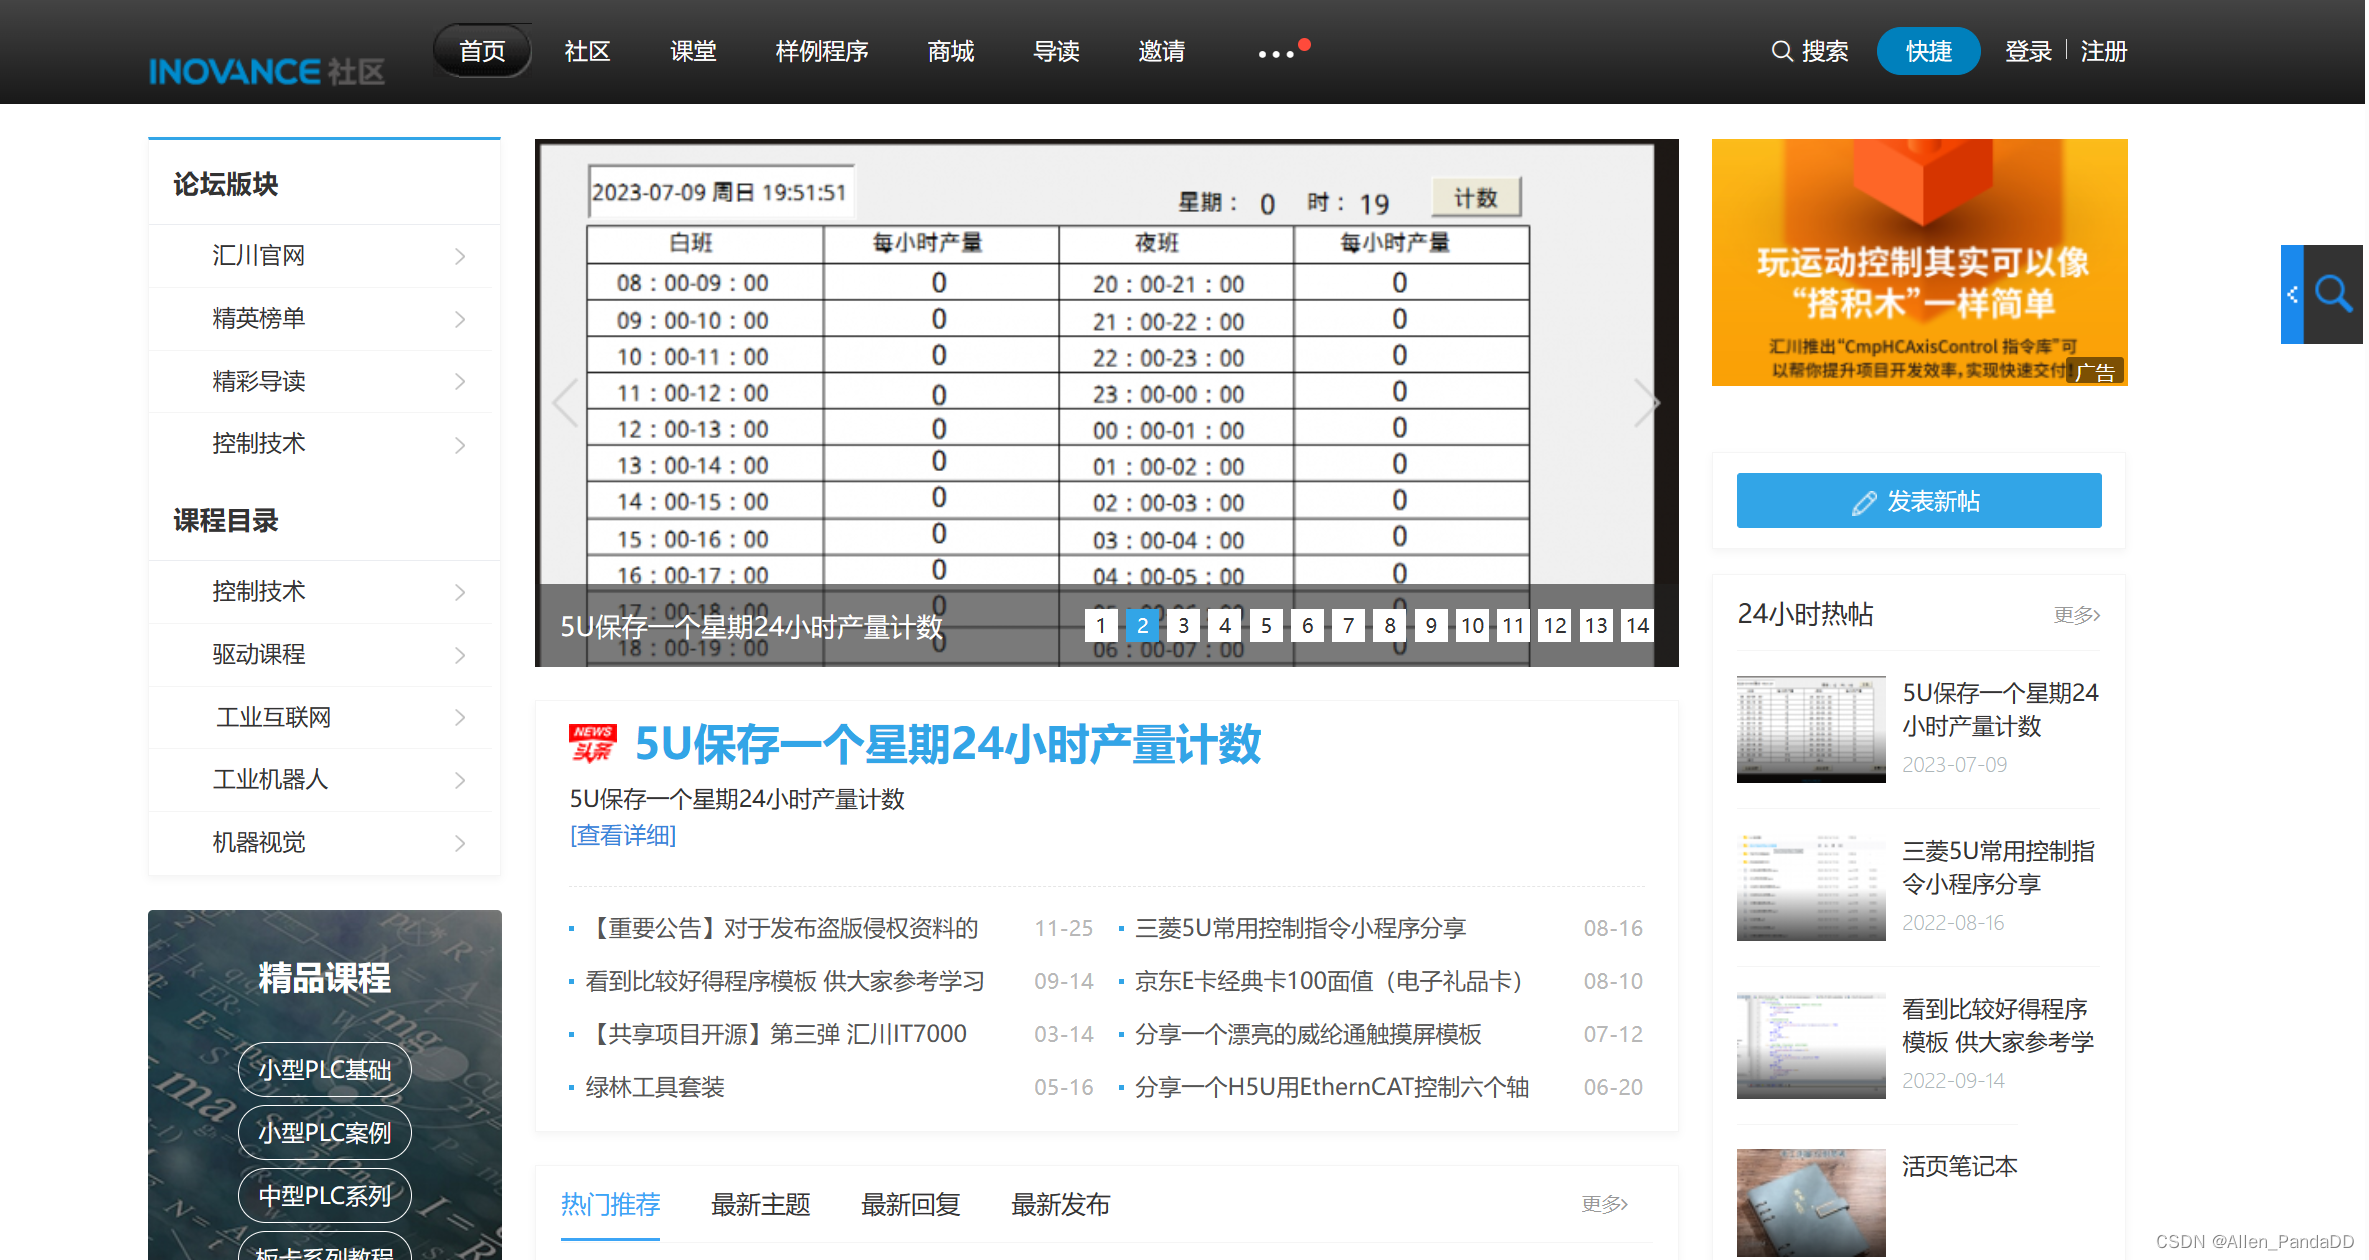Click 更多 next to 24小时热帖

(x=2077, y=615)
